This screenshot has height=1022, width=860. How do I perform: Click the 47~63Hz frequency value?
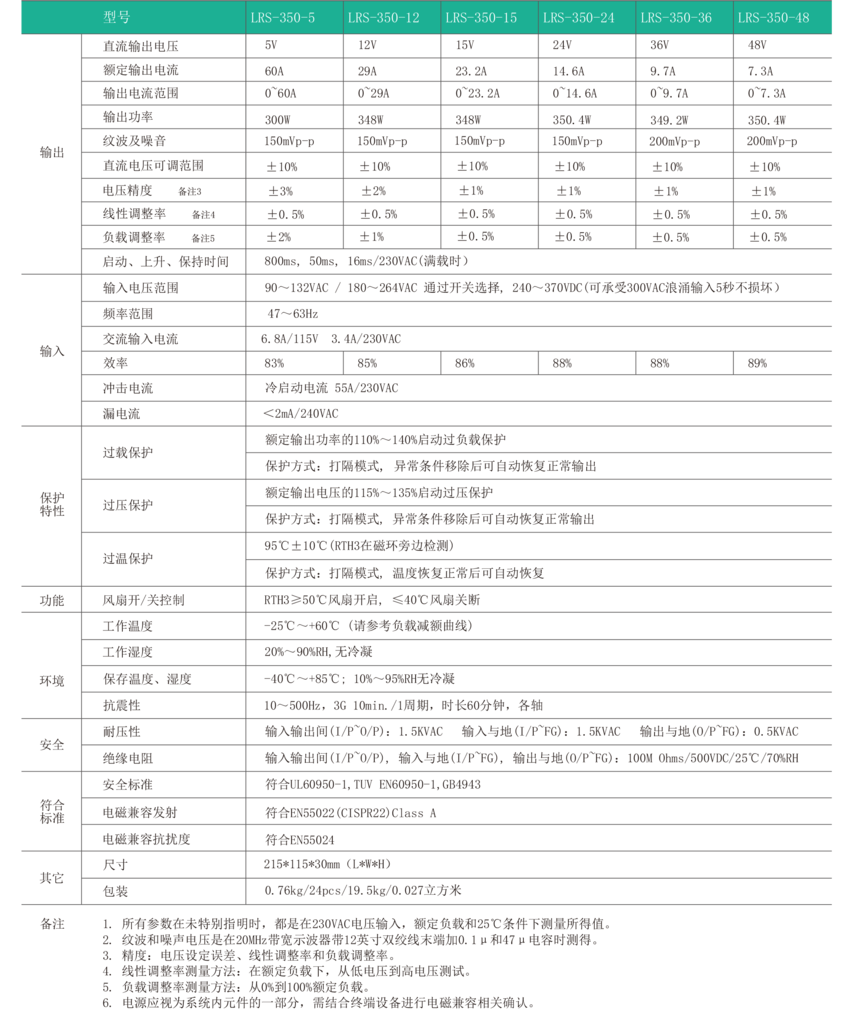tap(292, 314)
